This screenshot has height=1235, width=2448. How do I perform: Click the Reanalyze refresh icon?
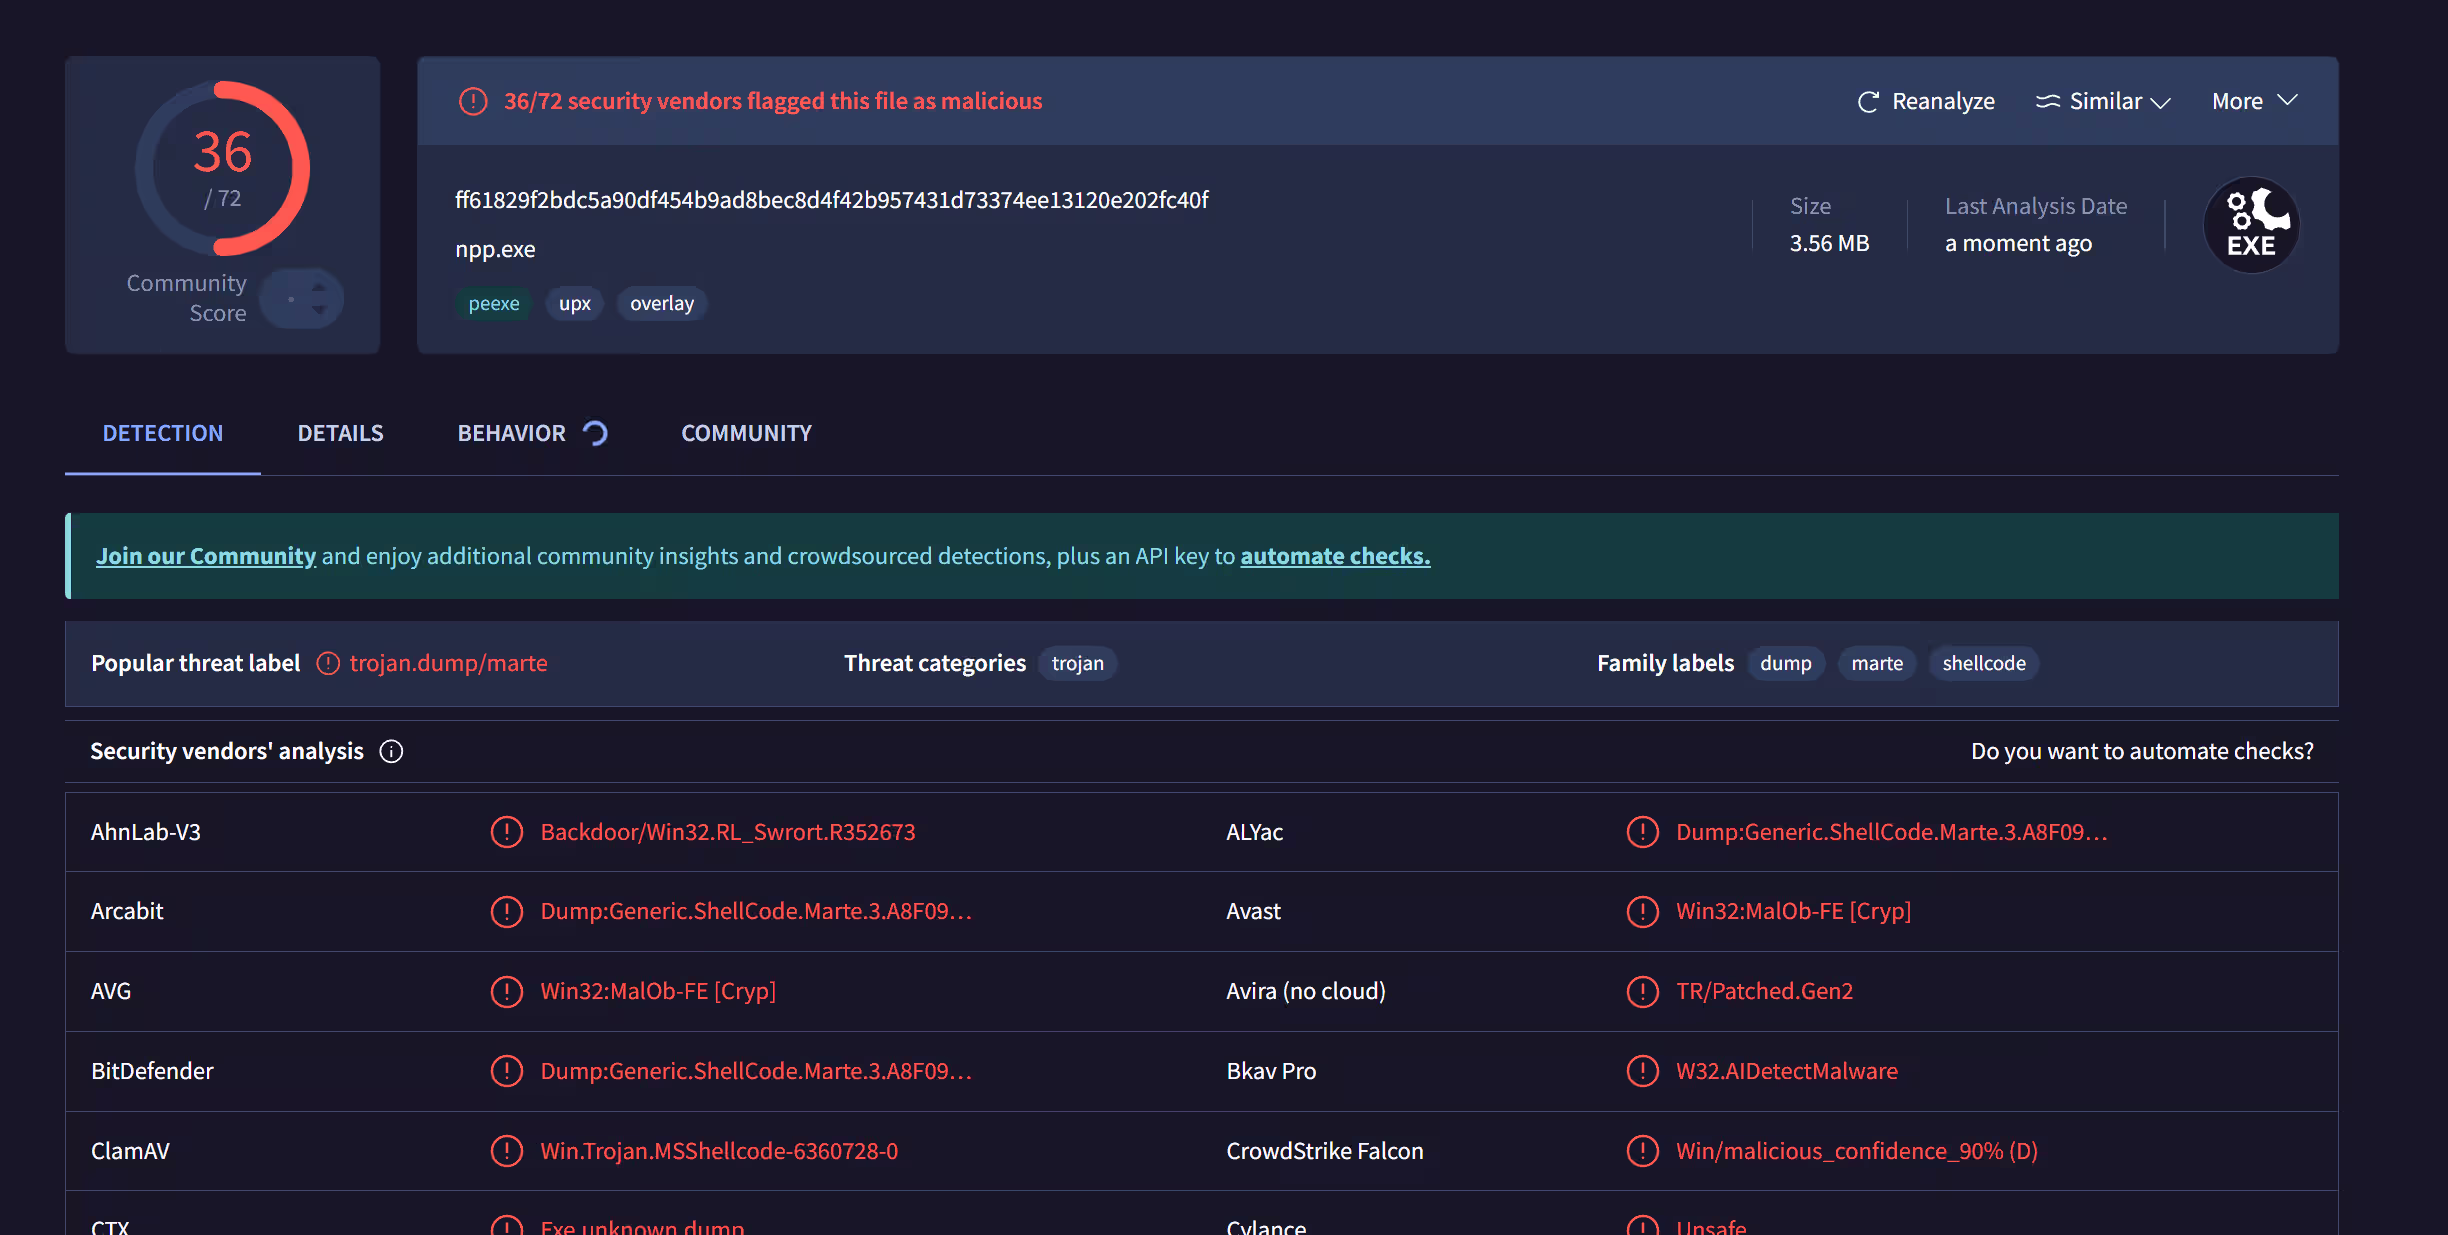point(1867,102)
